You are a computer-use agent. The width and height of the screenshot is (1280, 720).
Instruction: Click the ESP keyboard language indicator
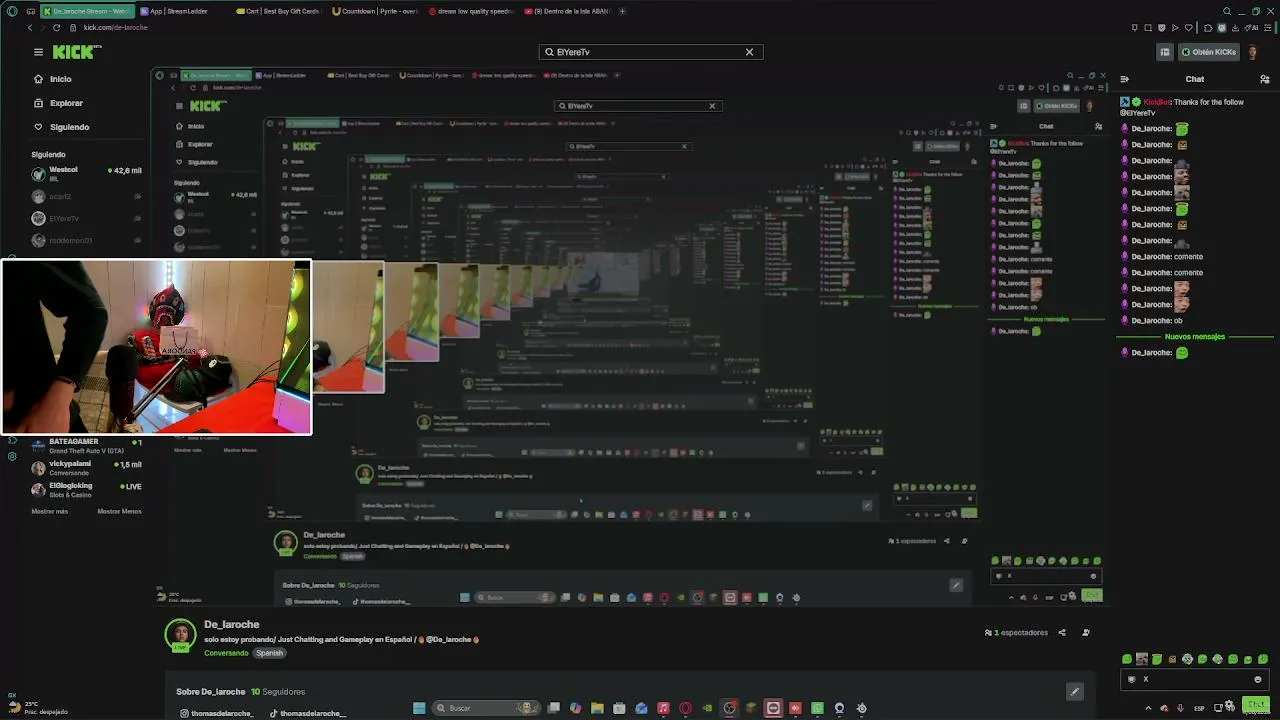click(1200, 708)
